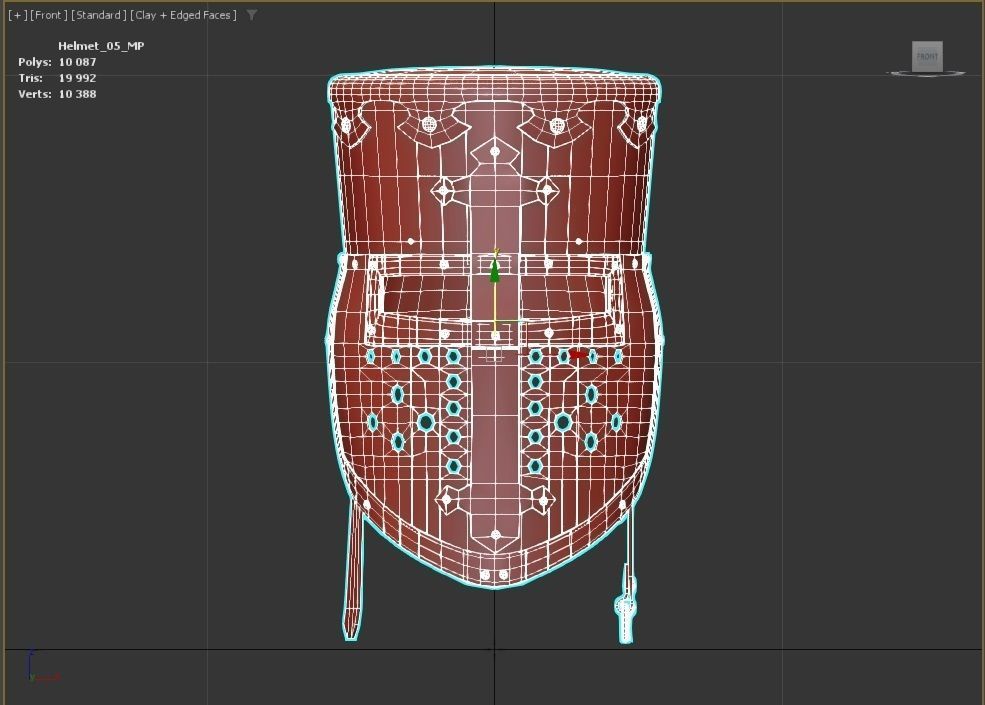Image resolution: width=985 pixels, height=705 pixels.
Task: Click the FRONT face of the ViewCube
Action: point(927,57)
